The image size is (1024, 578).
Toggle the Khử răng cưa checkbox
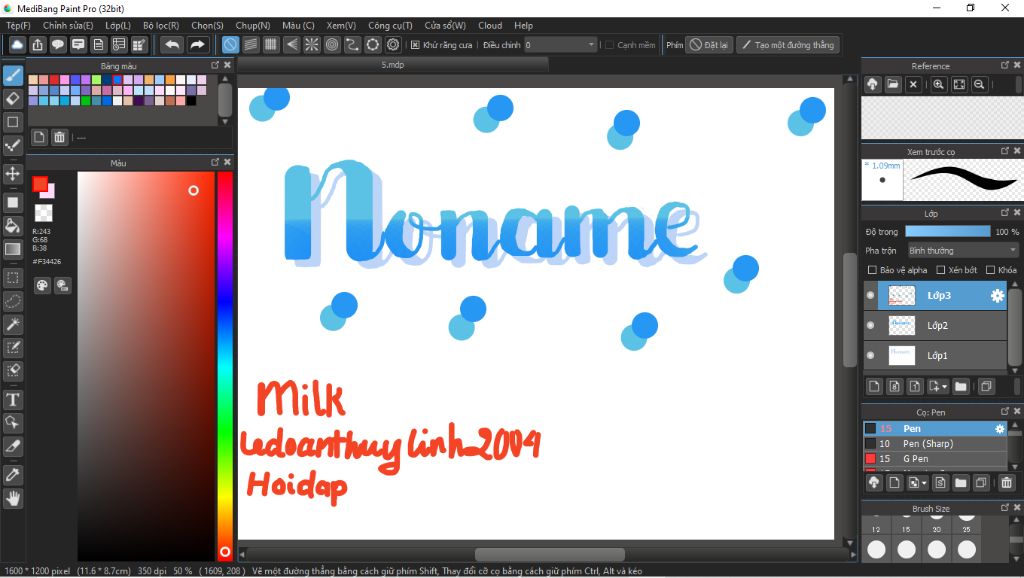click(x=415, y=45)
